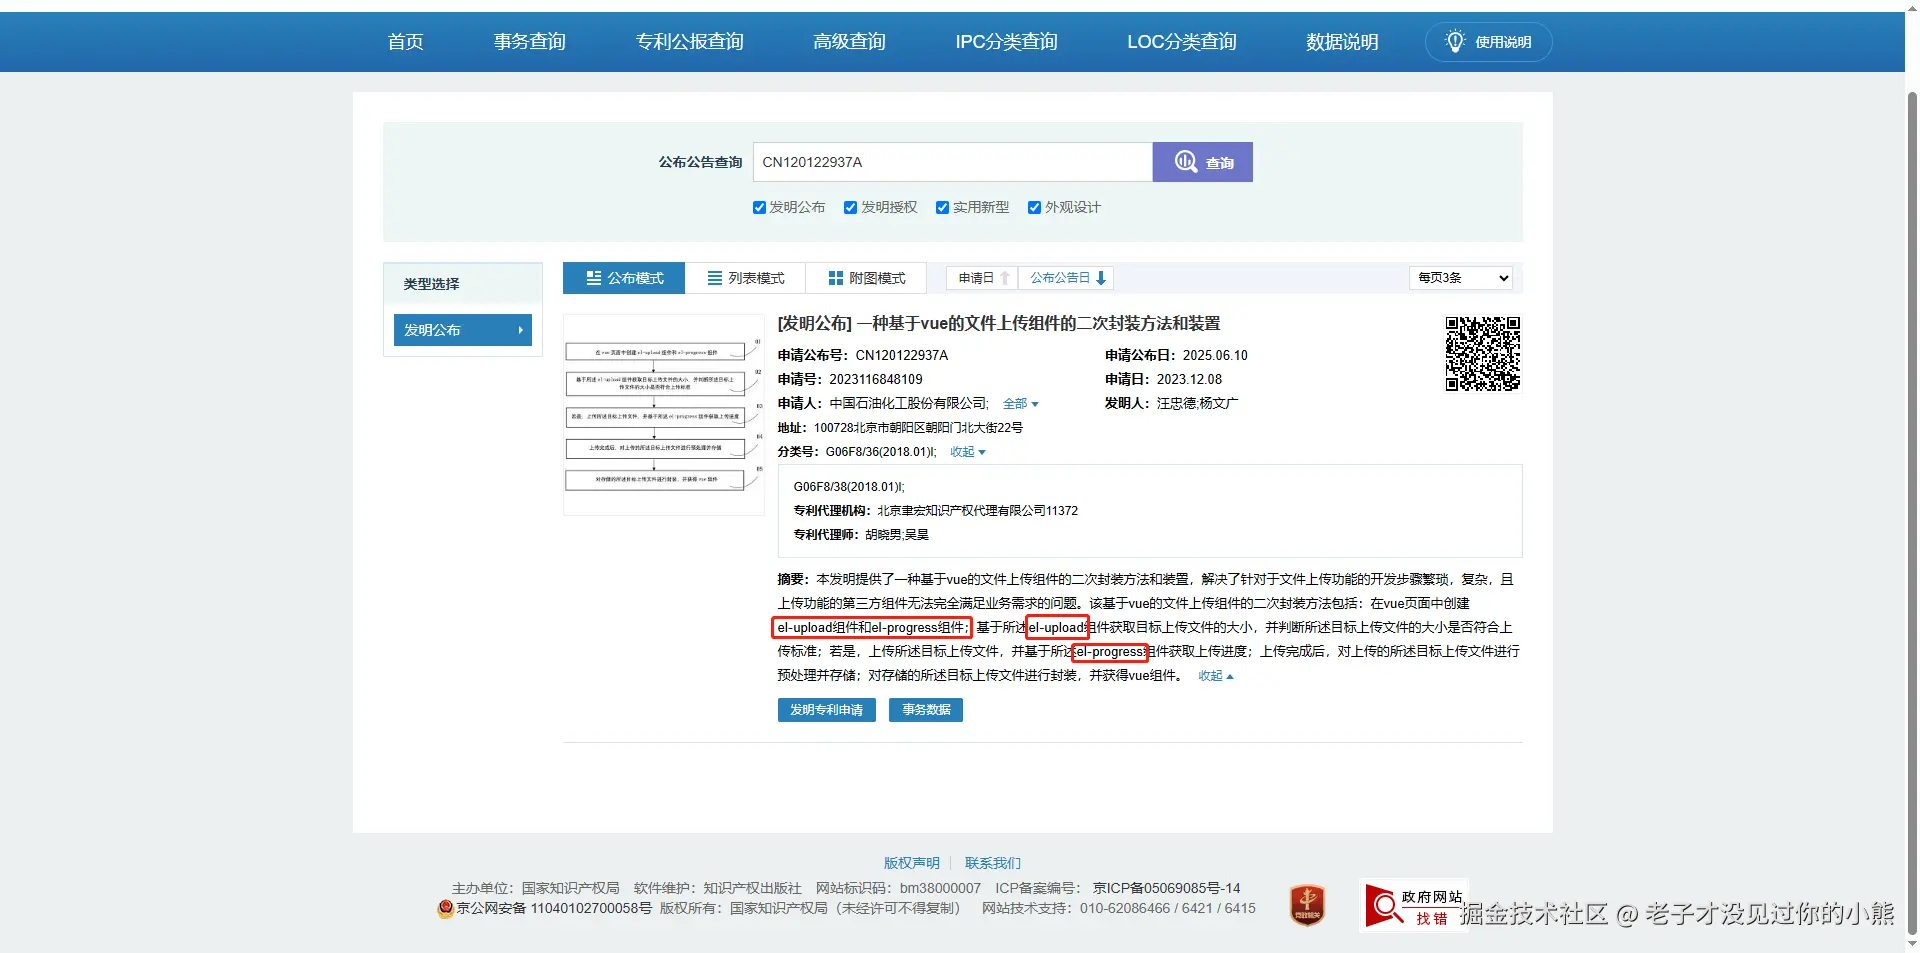1920x953 pixels.
Task: Navigate to the LOC分类查询 tab
Action: [1181, 42]
